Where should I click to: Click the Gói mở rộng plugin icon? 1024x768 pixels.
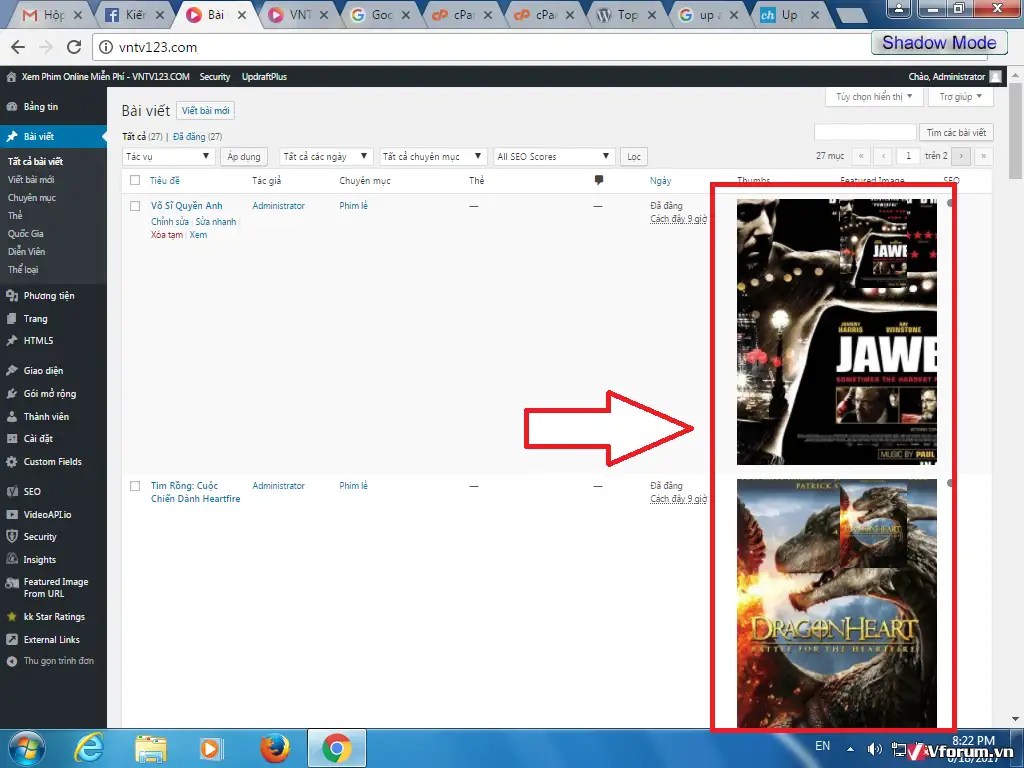pyautogui.click(x=12, y=393)
